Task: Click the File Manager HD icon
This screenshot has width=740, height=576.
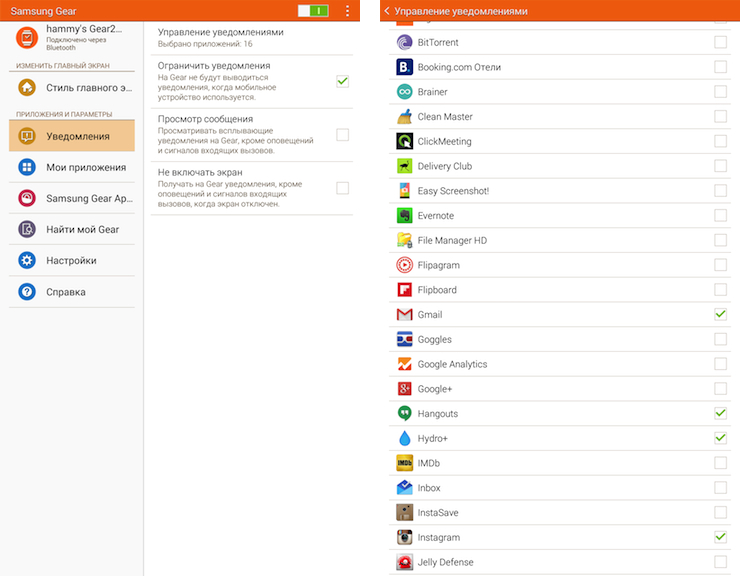Action: click(x=404, y=240)
